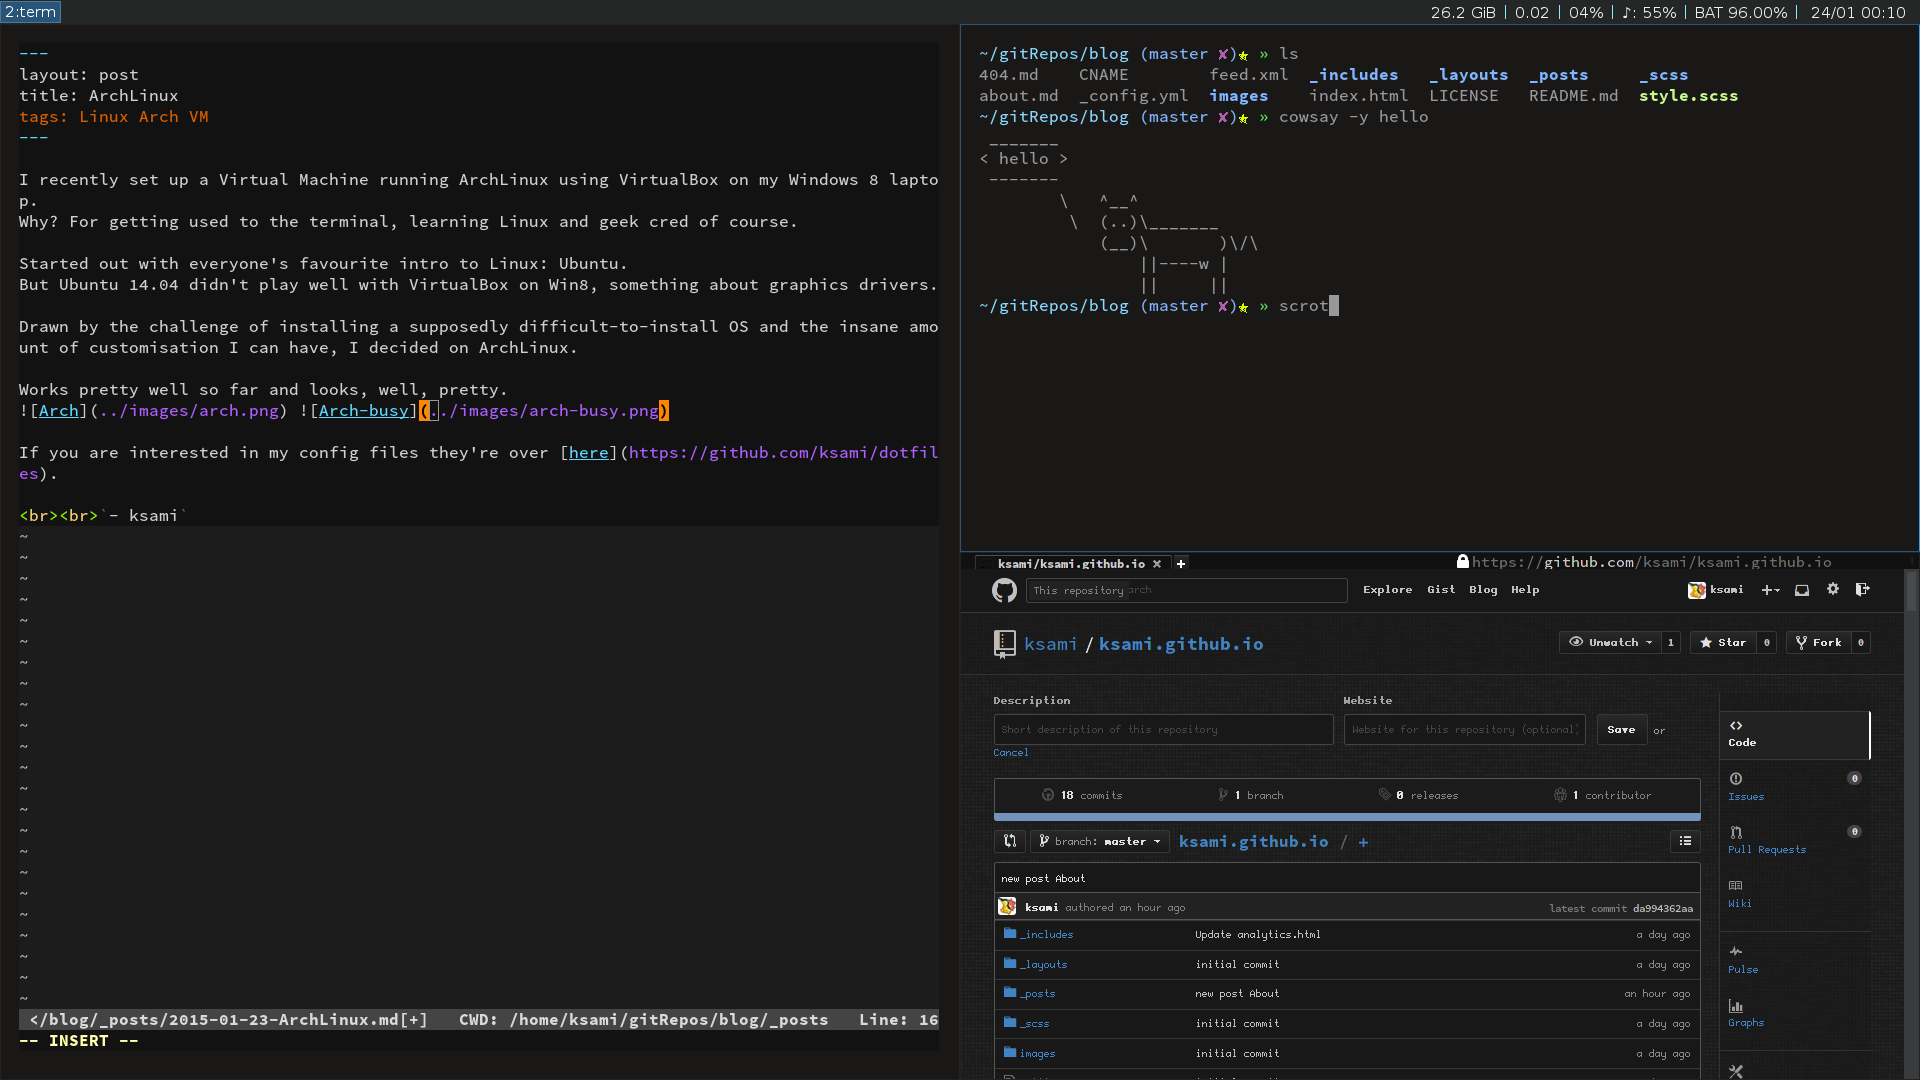Viewport: 1920px width, 1080px height.
Task: Close the ksami/ksami.github.io browser tab
Action: [1157, 564]
